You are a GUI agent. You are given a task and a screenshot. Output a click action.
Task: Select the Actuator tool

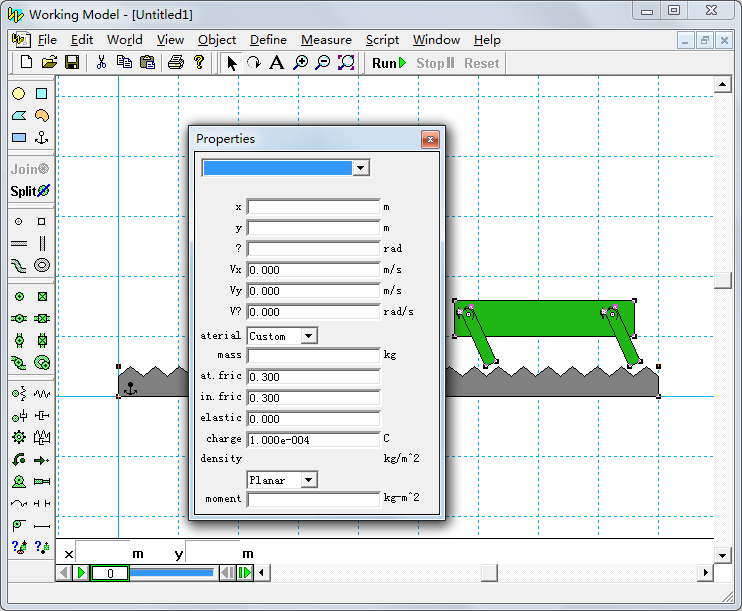(x=42, y=481)
